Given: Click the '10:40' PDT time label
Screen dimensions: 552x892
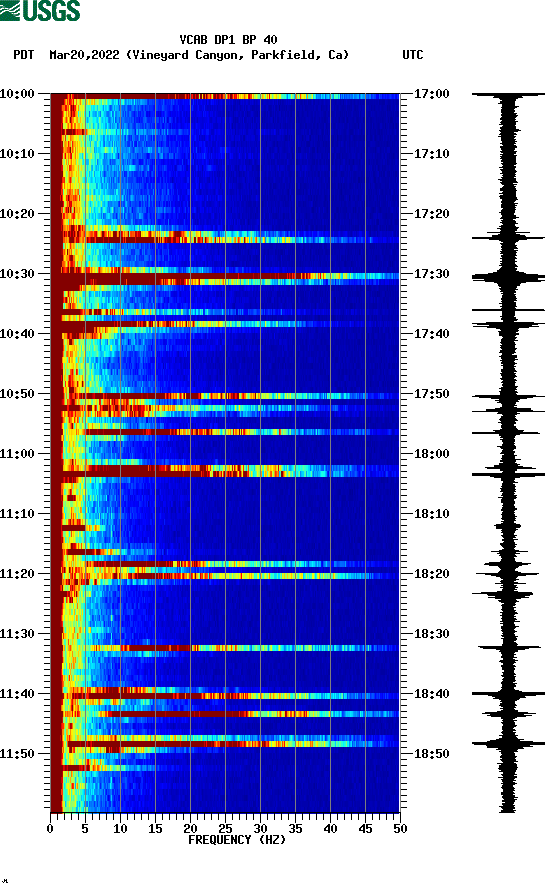Looking at the screenshot, I should [17, 333].
